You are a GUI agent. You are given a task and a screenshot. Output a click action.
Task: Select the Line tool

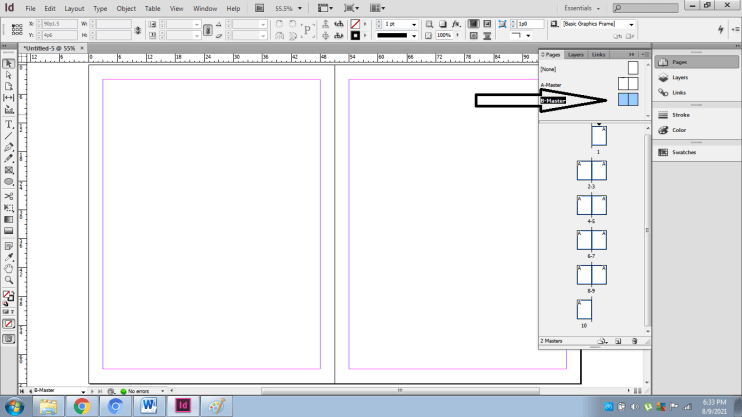pos(9,136)
